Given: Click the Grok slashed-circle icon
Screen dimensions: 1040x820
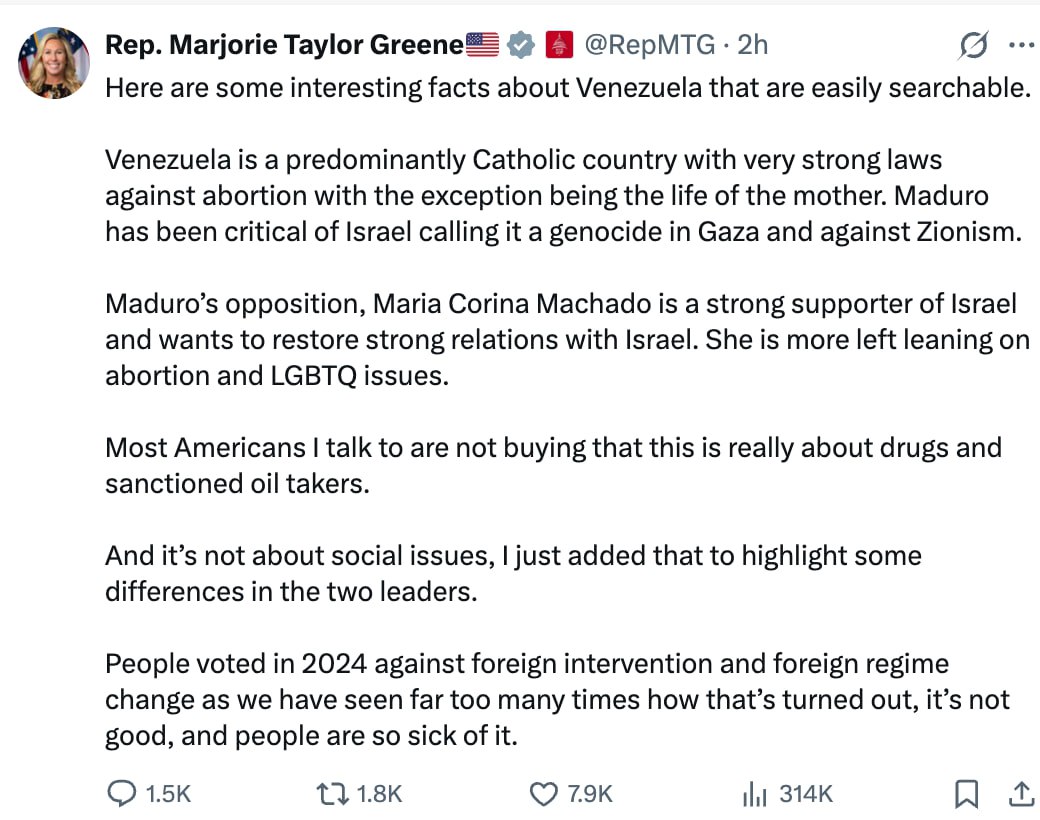Looking at the screenshot, I should 973,45.
